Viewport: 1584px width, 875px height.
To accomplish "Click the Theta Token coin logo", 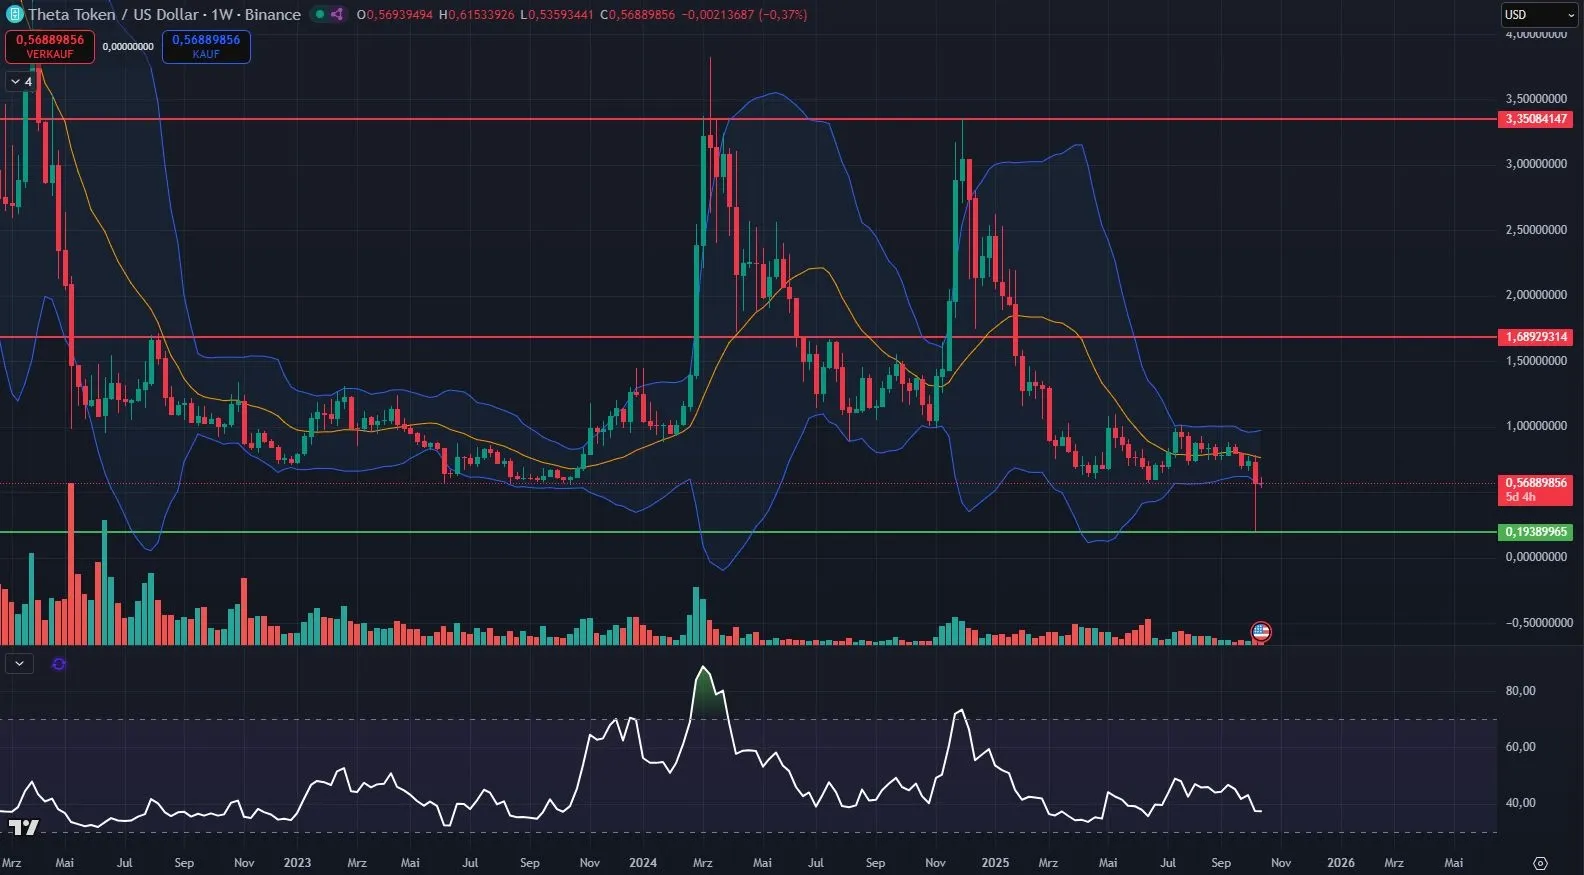I will click(14, 14).
